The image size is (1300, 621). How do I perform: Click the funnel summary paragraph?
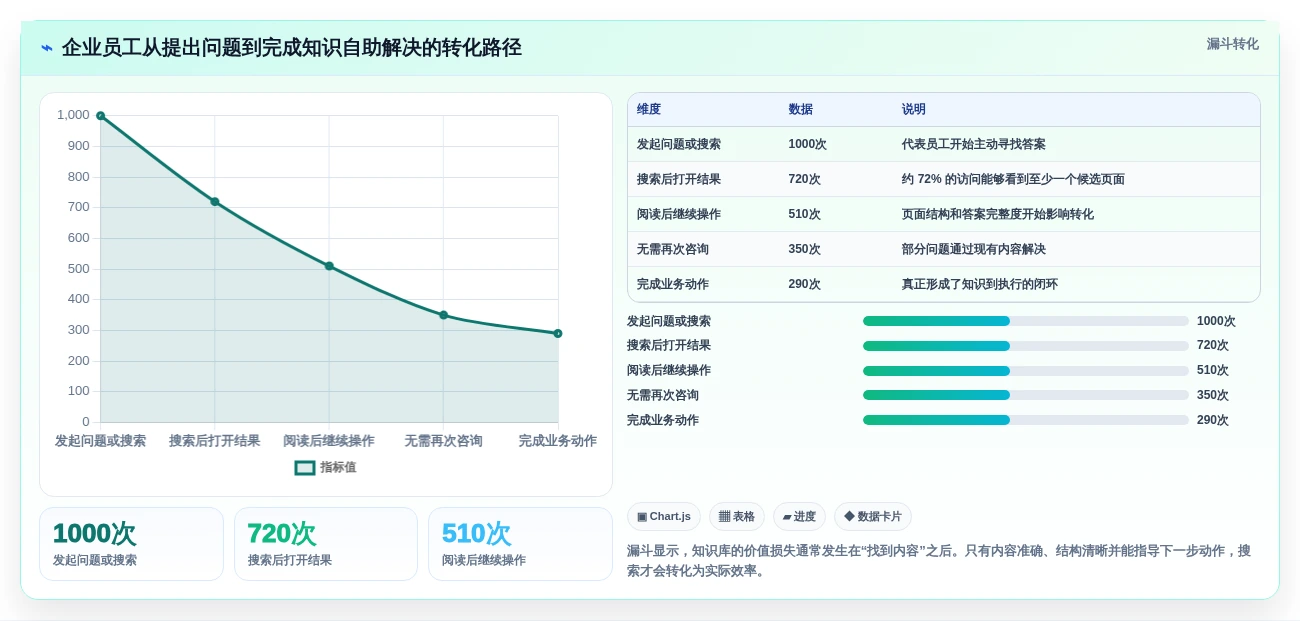(939, 561)
